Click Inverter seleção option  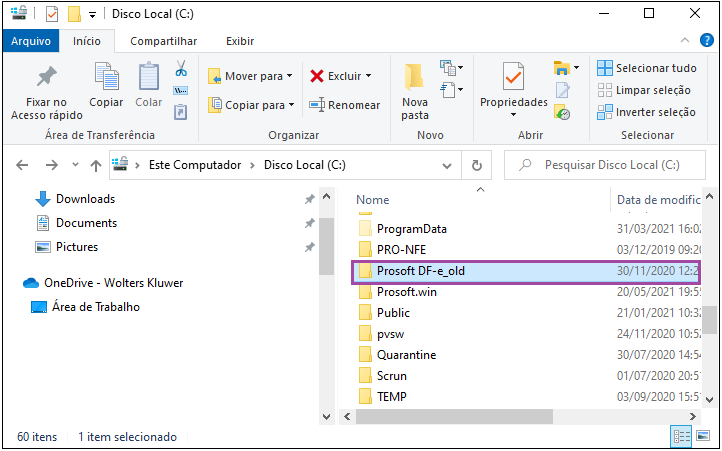646,112
